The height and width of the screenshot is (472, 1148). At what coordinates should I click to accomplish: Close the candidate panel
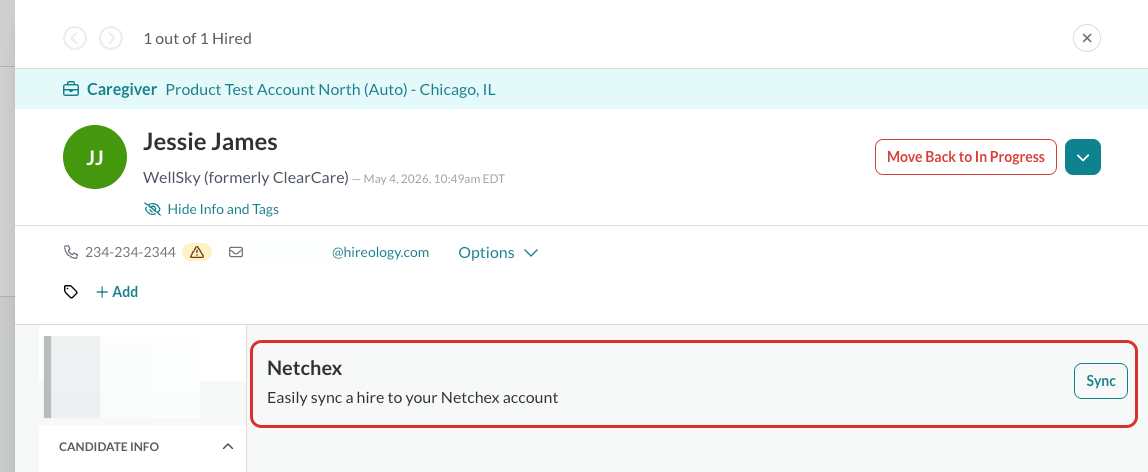pos(1086,38)
